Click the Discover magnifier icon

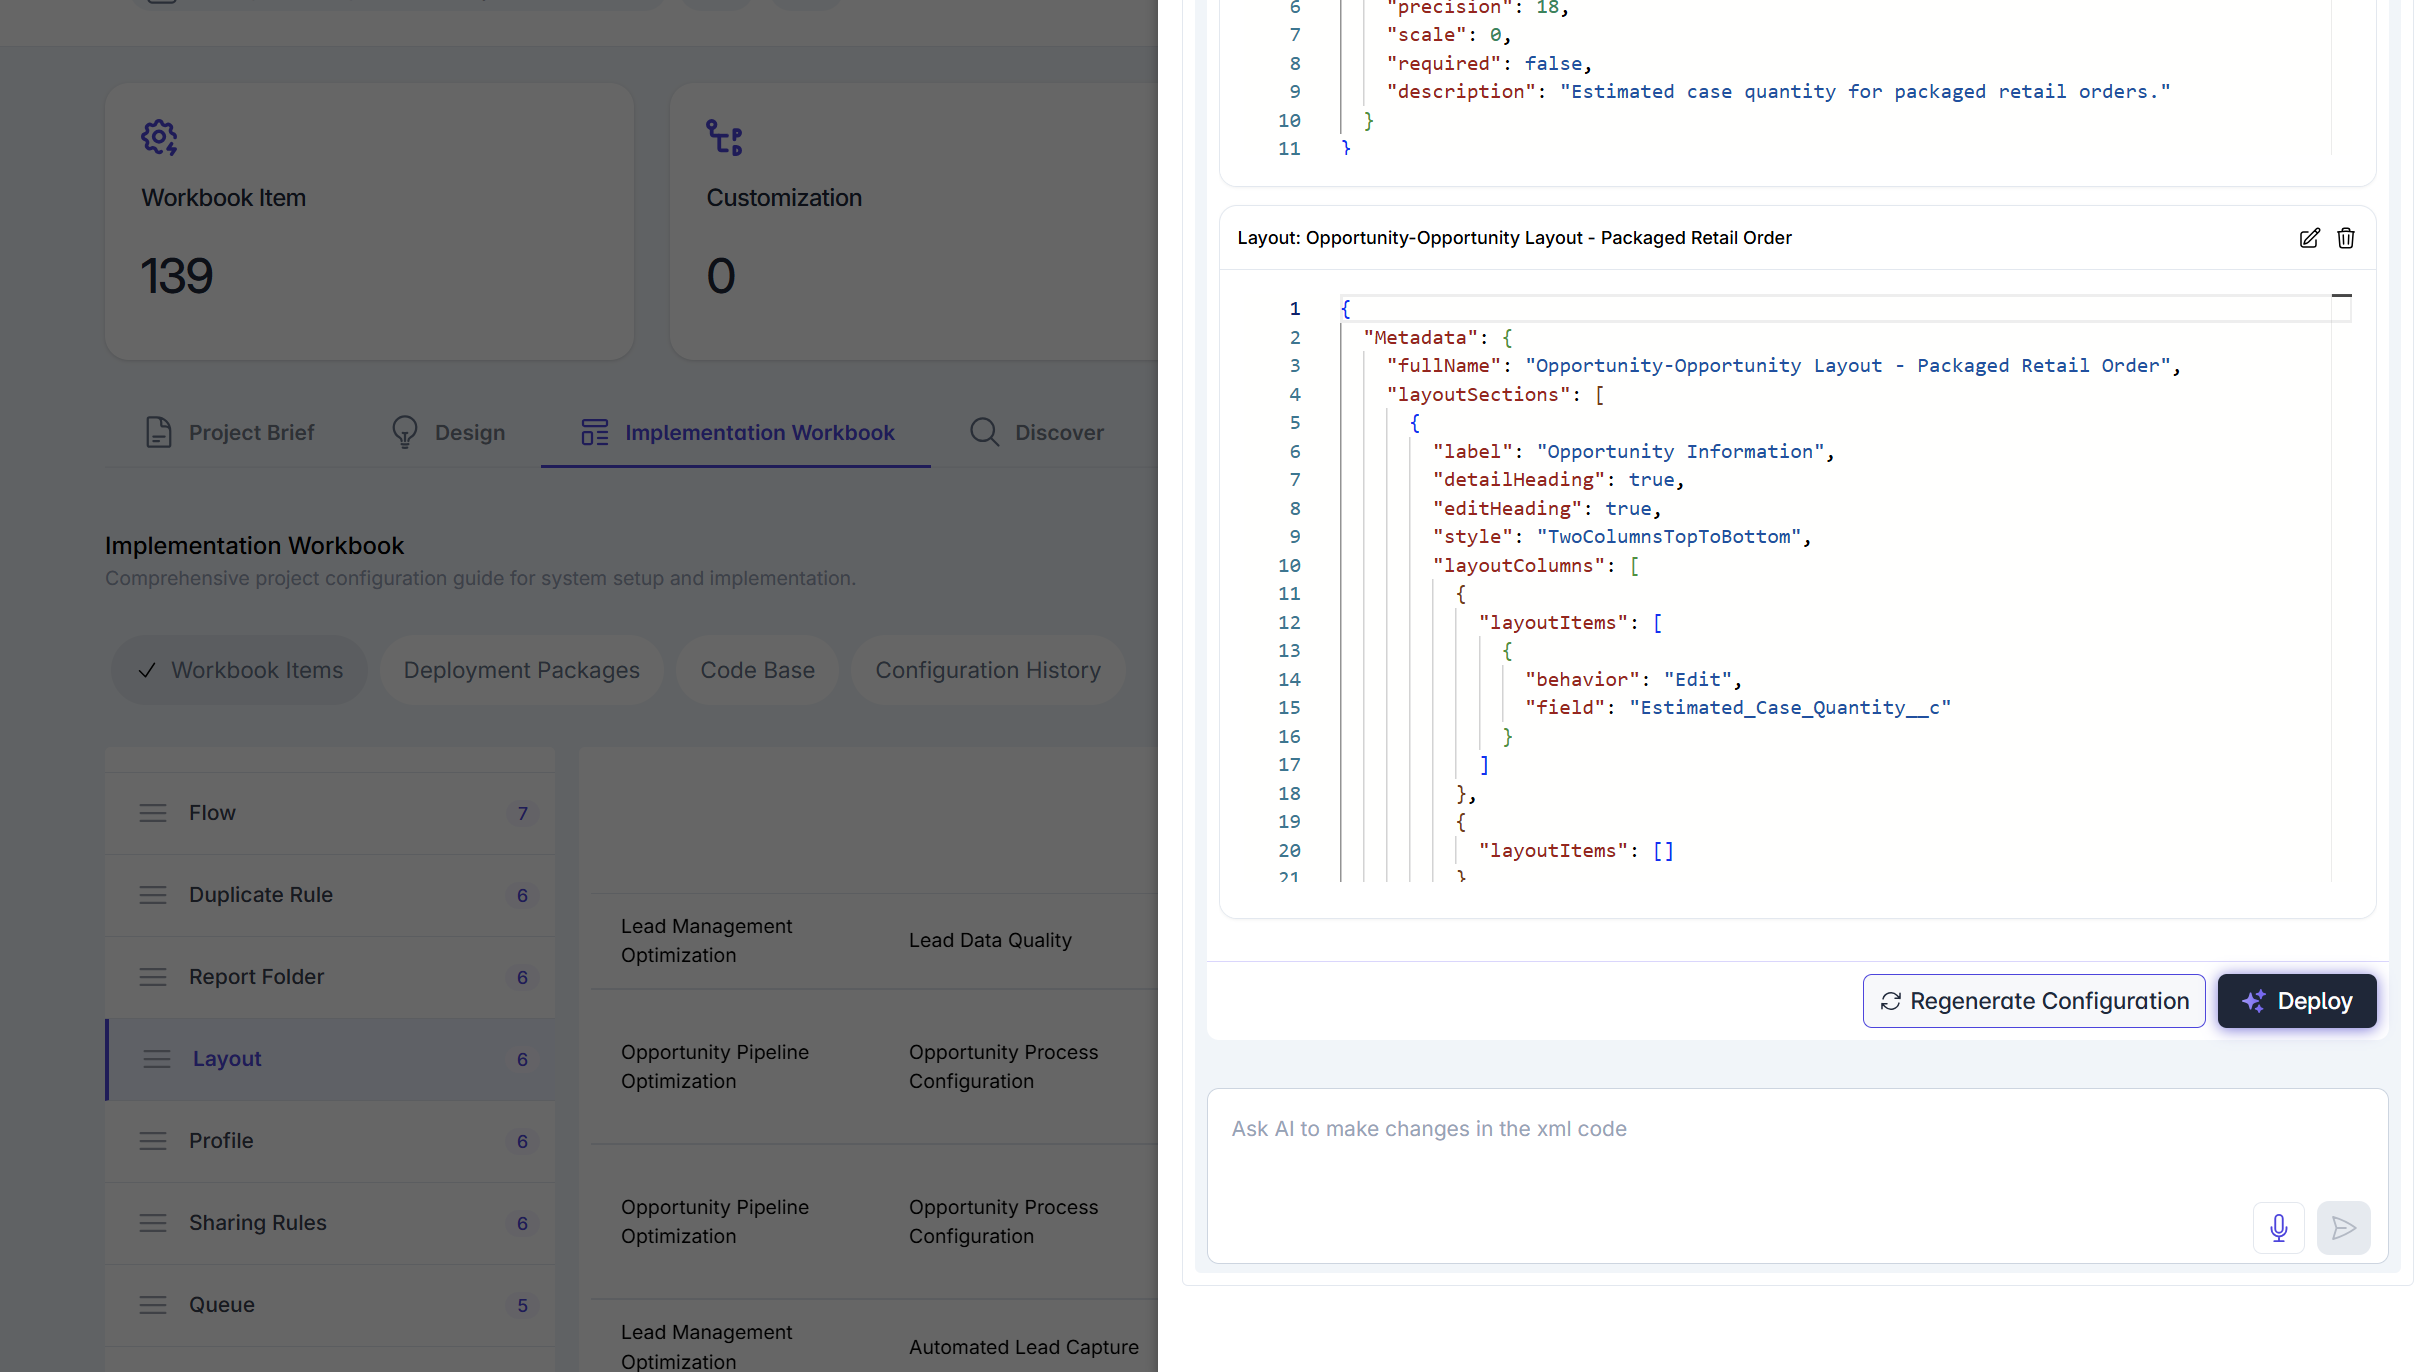[x=984, y=432]
